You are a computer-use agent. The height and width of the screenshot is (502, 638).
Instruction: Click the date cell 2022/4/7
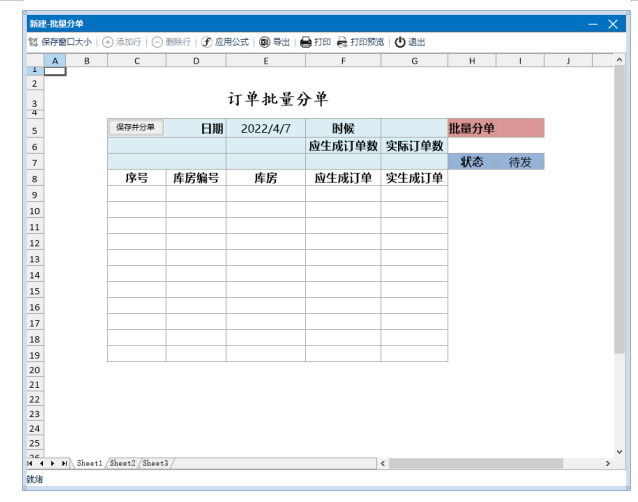pyautogui.click(x=265, y=129)
